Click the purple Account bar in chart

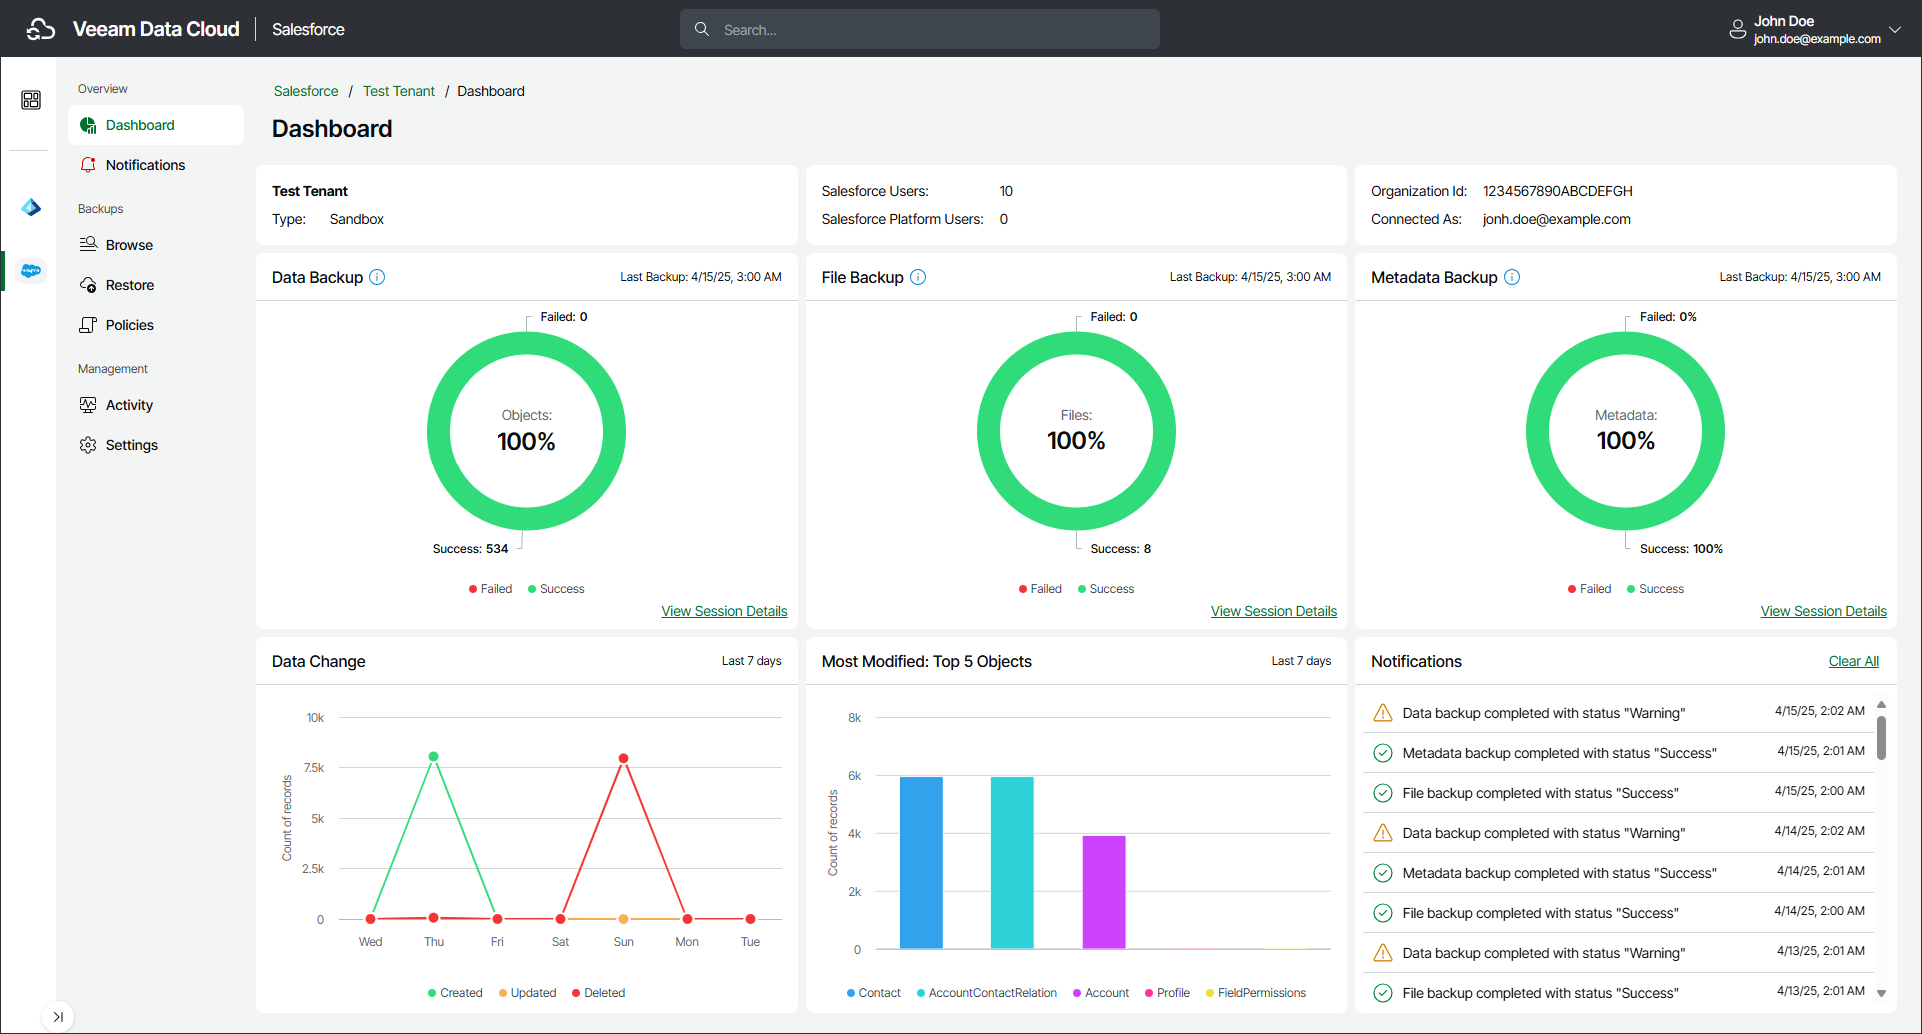coord(1104,892)
